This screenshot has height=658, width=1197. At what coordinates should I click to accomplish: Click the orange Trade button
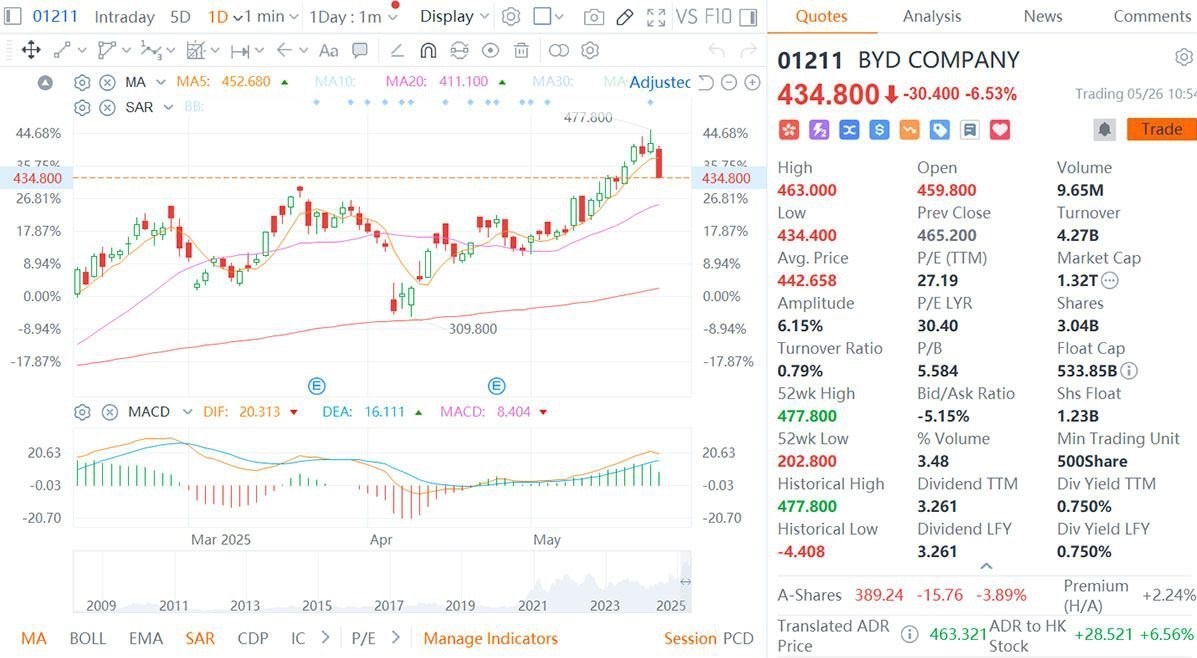(1161, 129)
